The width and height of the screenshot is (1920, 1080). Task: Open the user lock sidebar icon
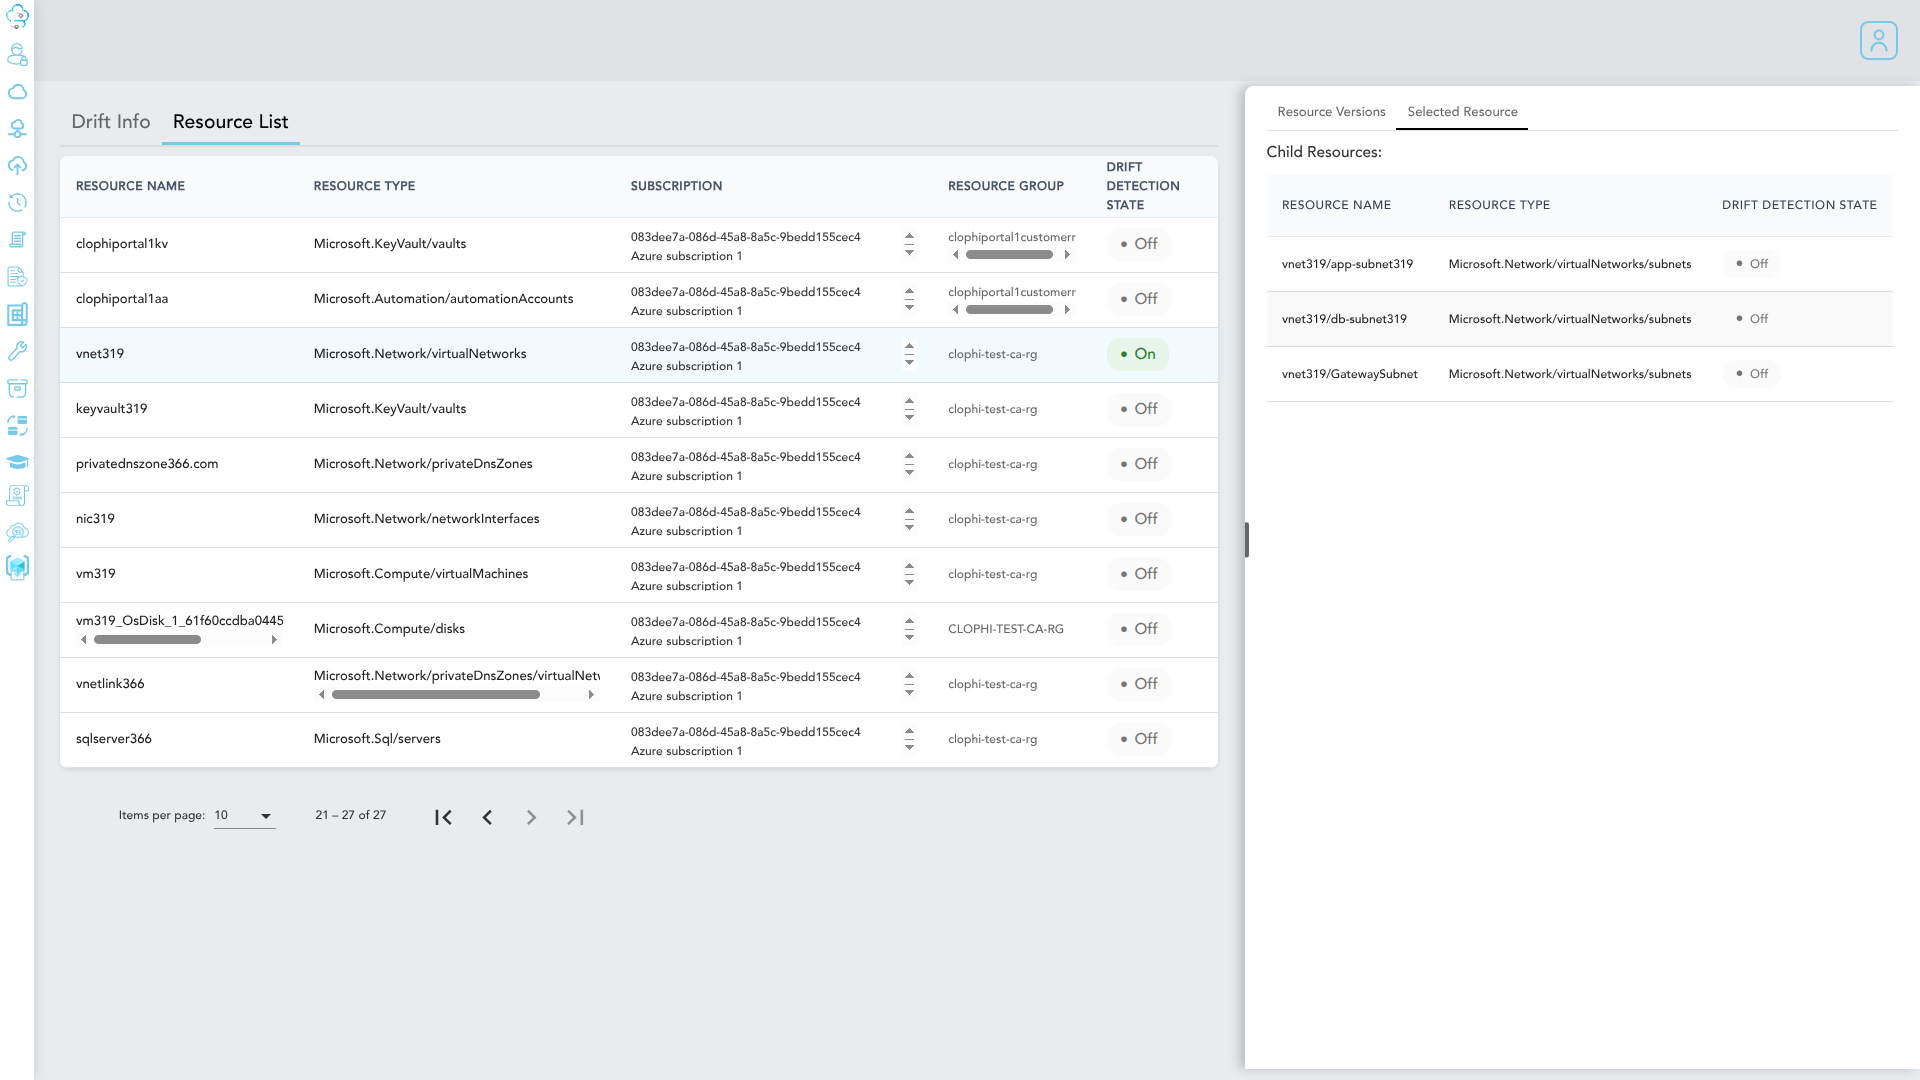tap(17, 54)
